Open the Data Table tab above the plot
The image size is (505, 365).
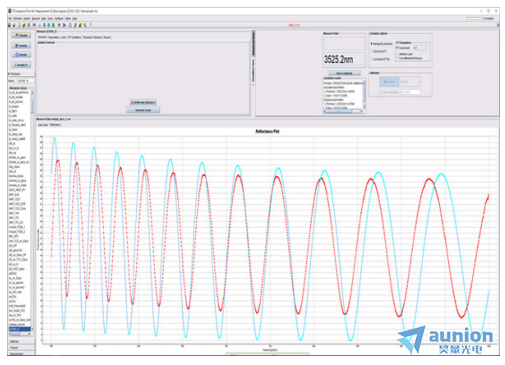pos(43,125)
